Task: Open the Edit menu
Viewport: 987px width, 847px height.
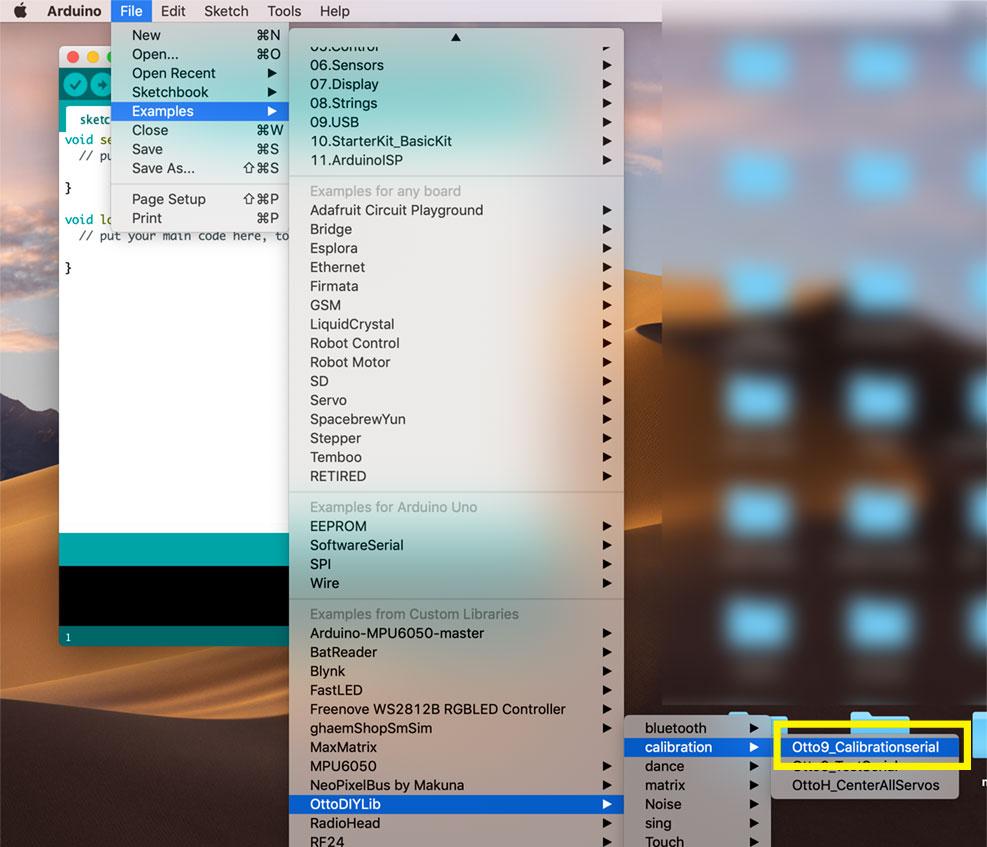Action: coord(172,11)
